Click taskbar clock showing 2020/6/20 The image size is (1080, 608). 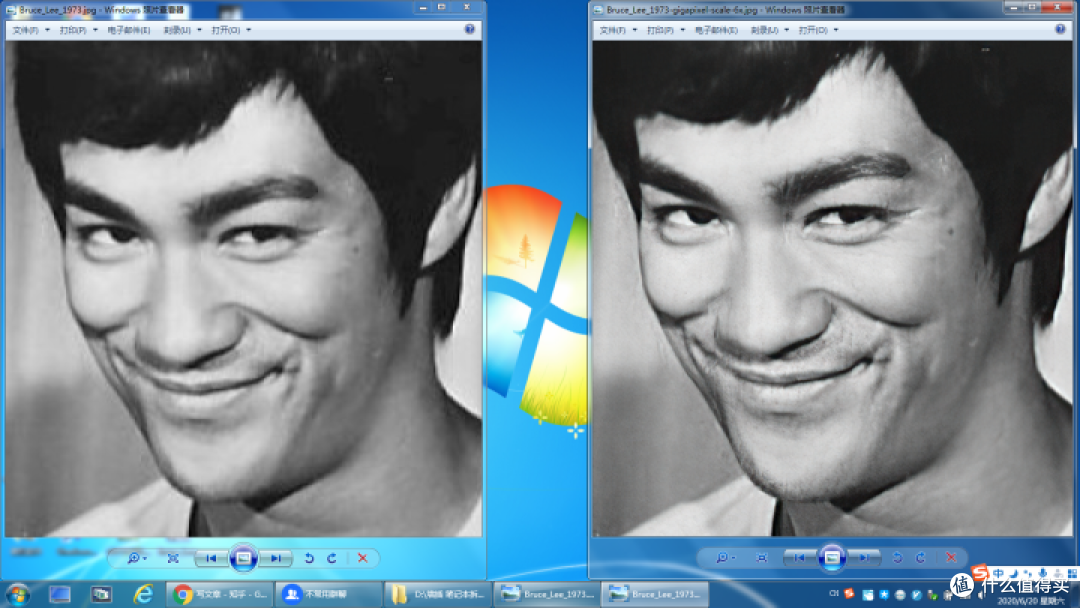(x=1030, y=600)
